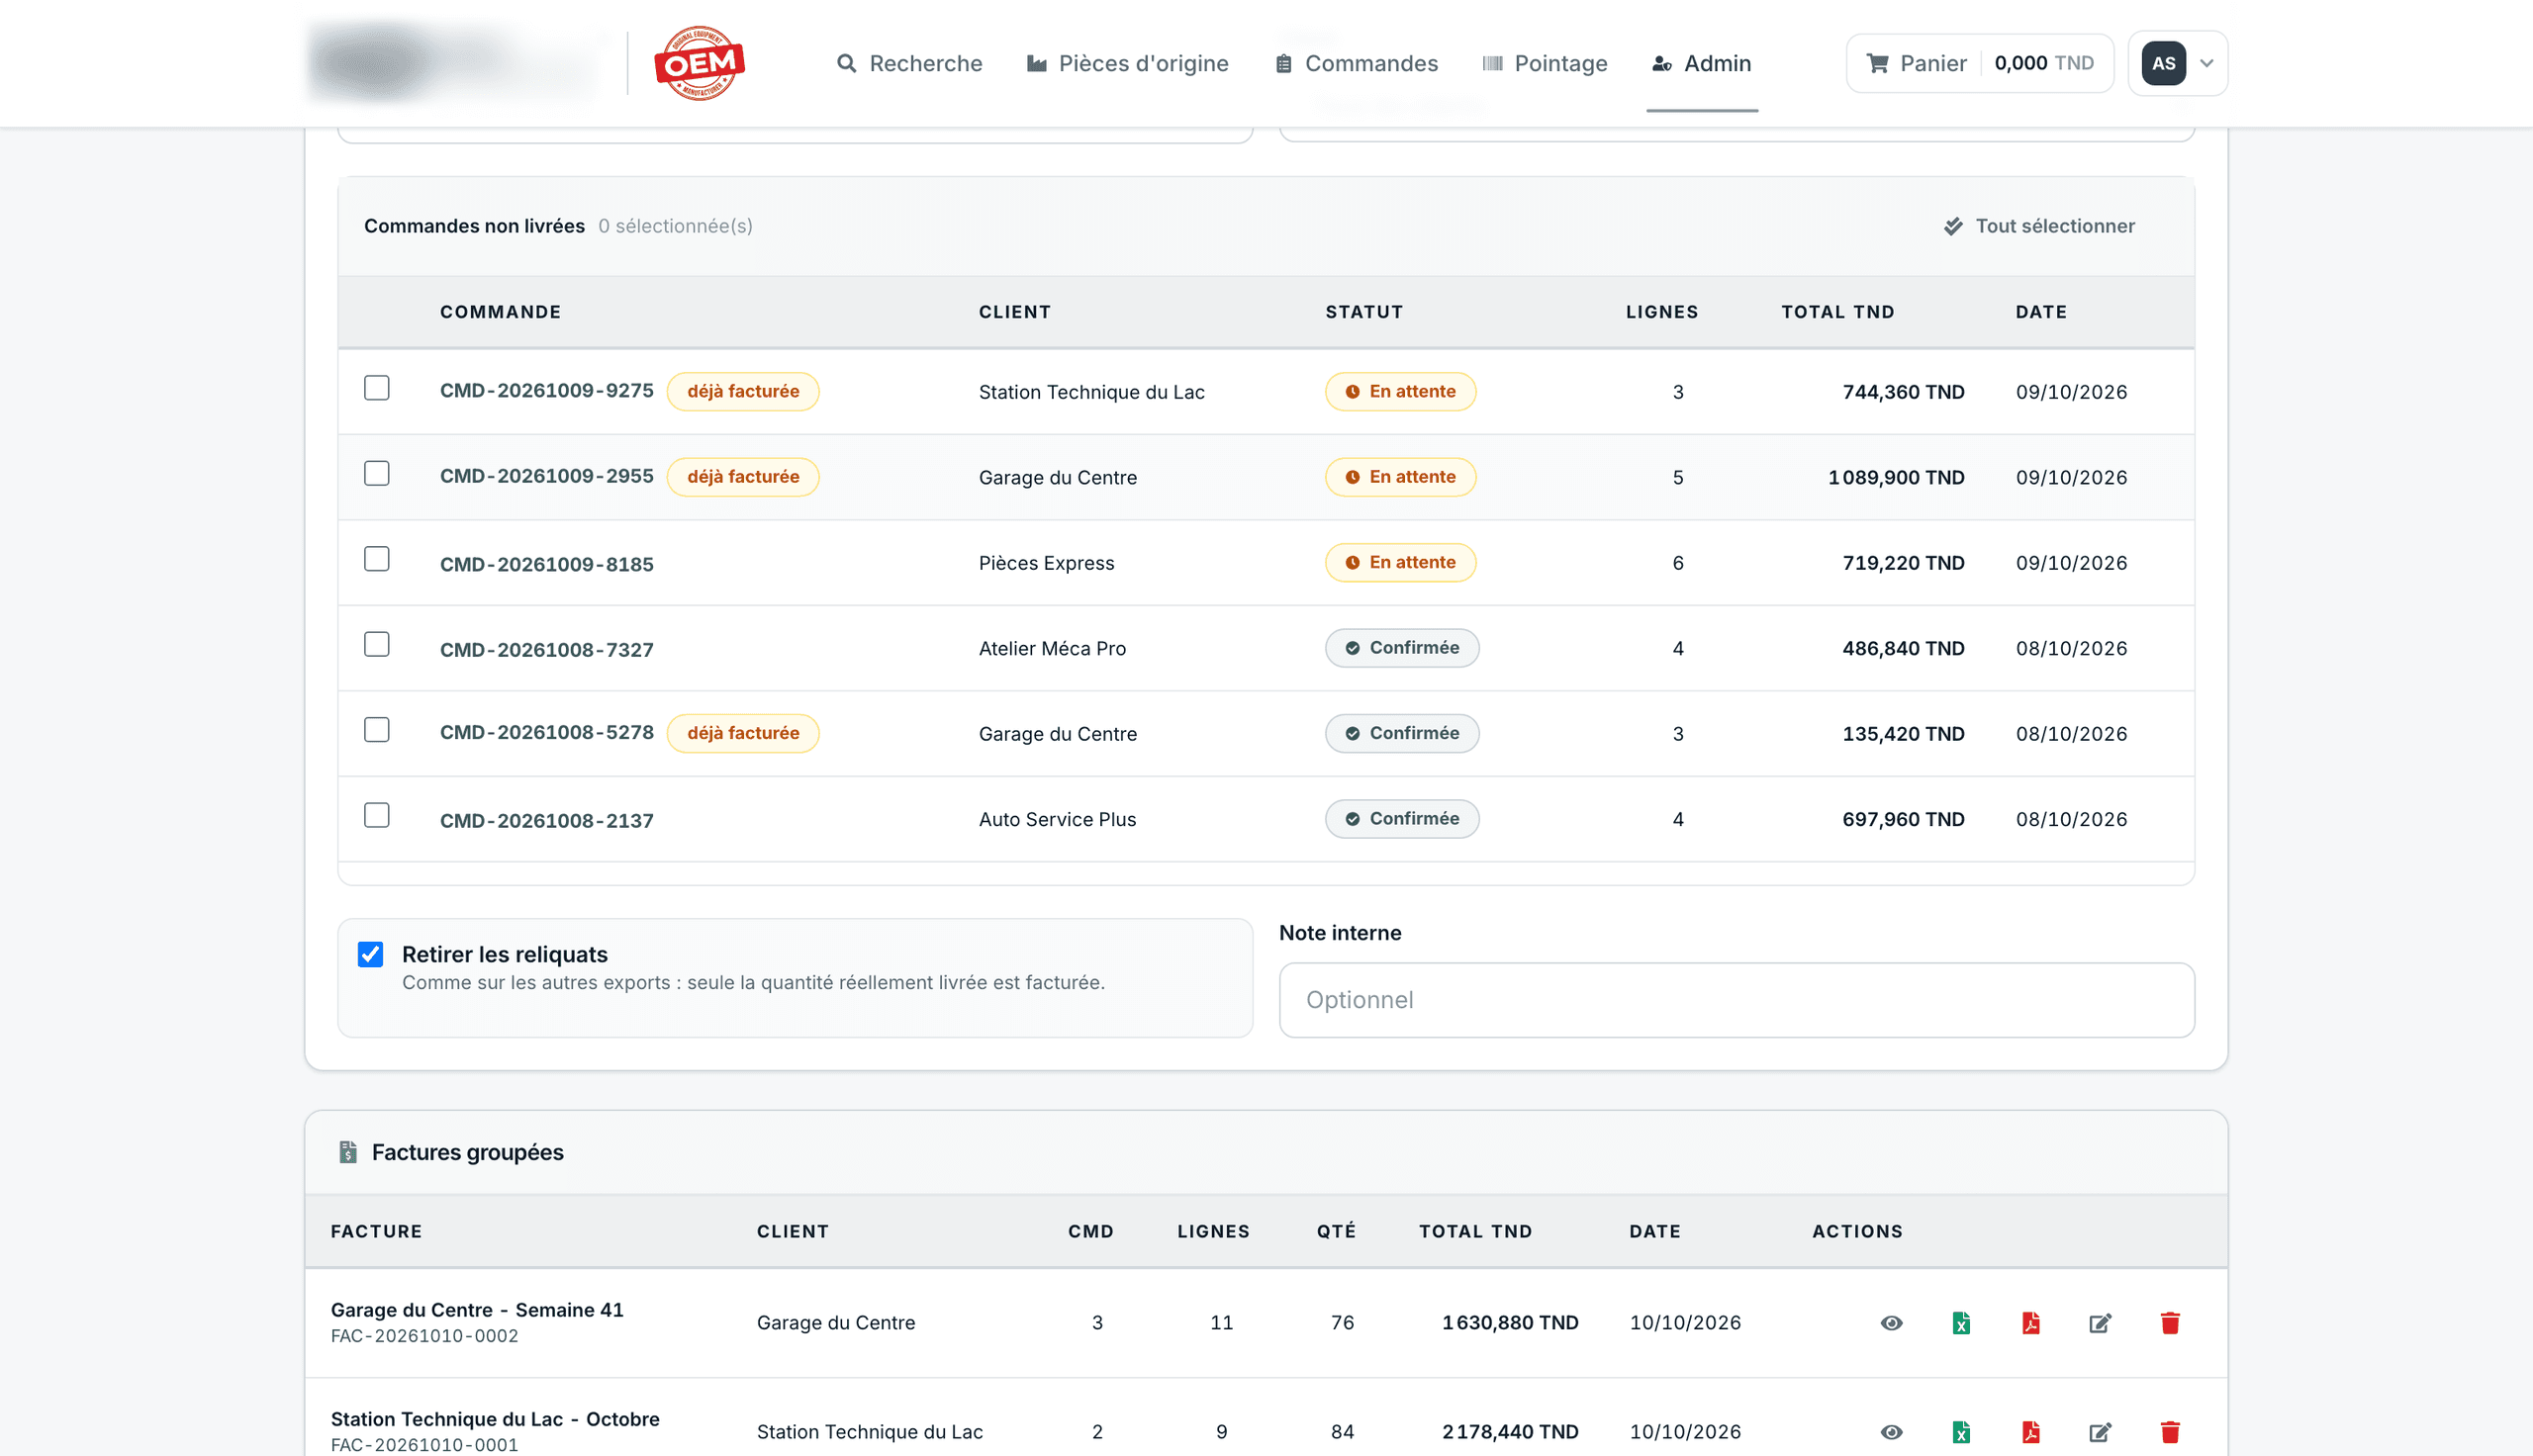Click Tout sélectionner
The height and width of the screenshot is (1456, 2533).
tap(2038, 226)
